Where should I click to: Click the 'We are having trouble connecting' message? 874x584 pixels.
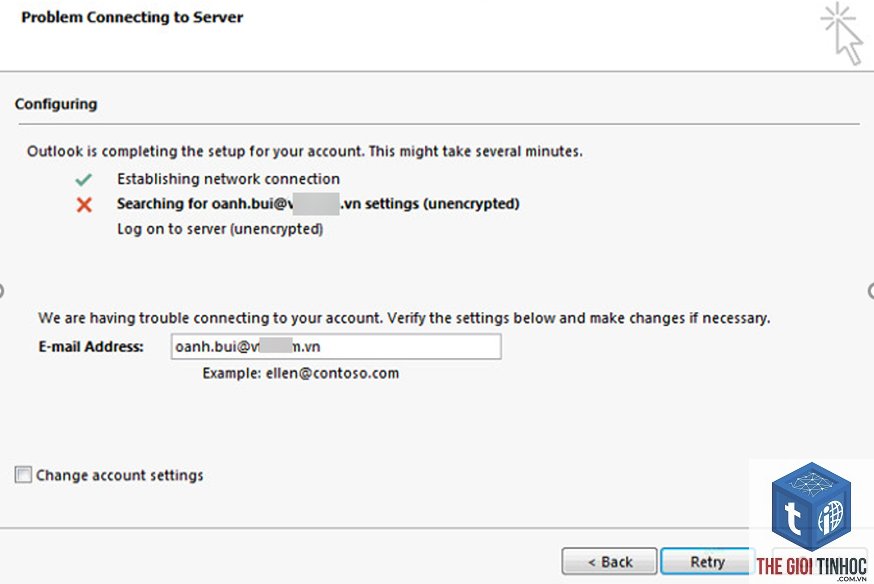point(404,318)
